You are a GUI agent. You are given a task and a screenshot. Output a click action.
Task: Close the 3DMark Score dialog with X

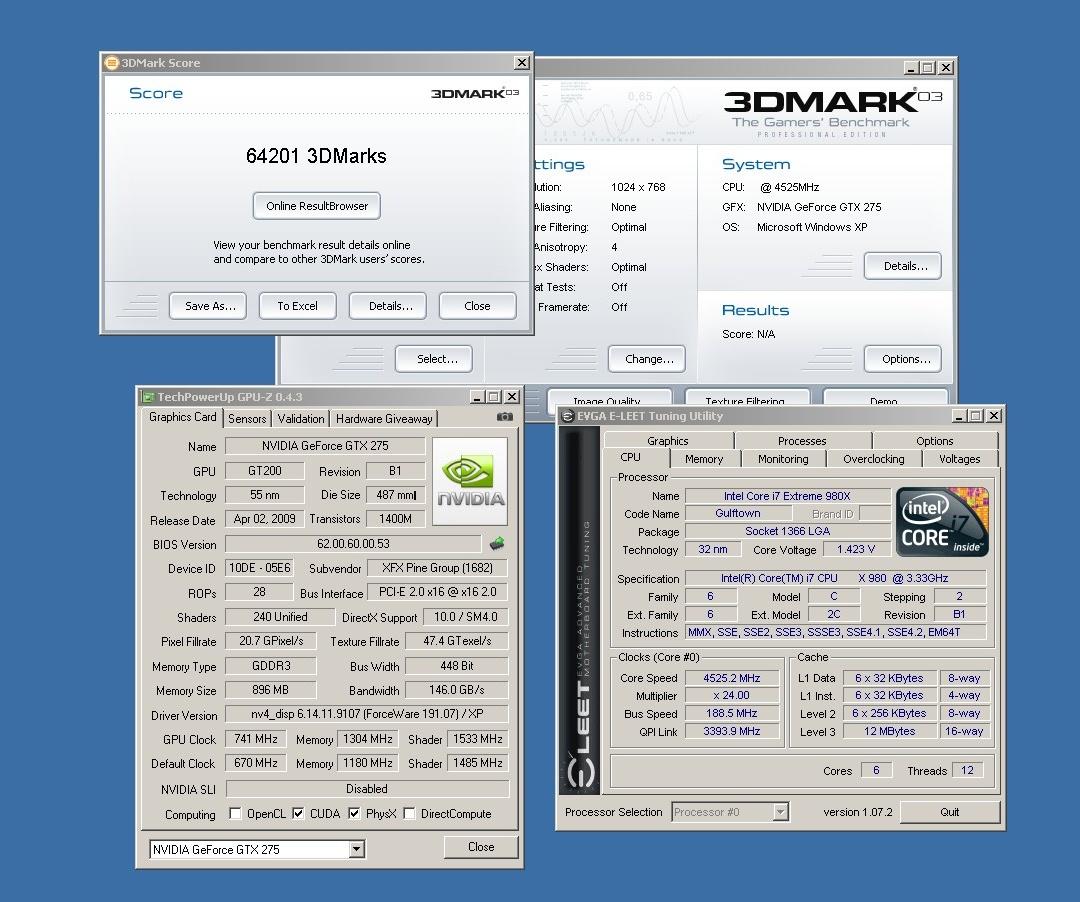coord(521,63)
